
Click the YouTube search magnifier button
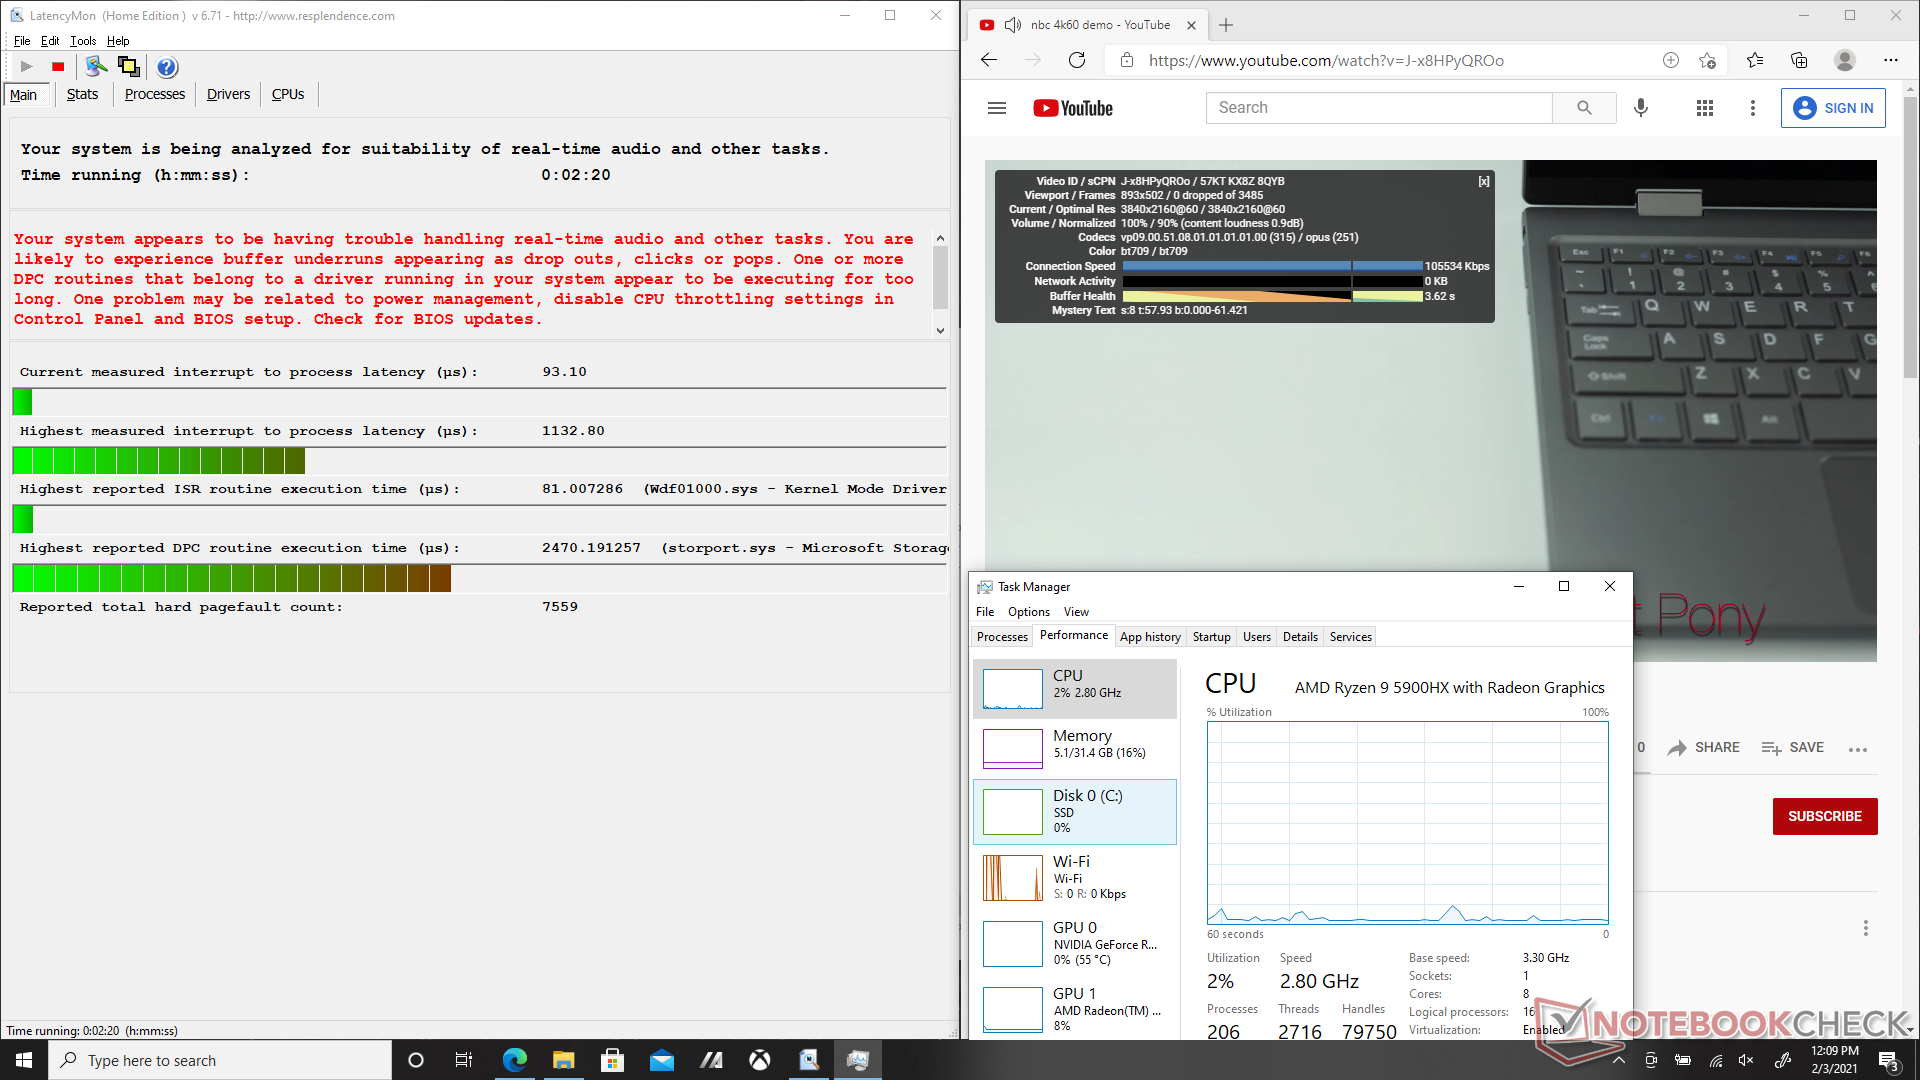[1584, 108]
